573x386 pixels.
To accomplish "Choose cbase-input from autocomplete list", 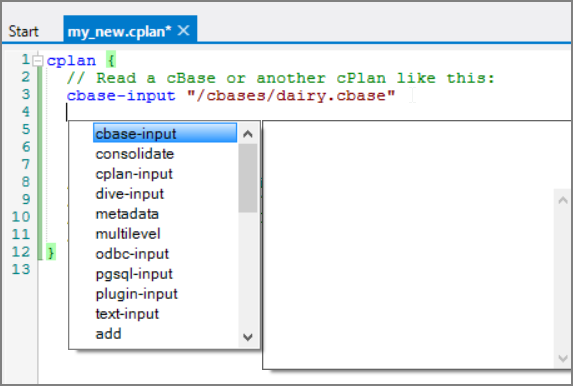I will 165,133.
